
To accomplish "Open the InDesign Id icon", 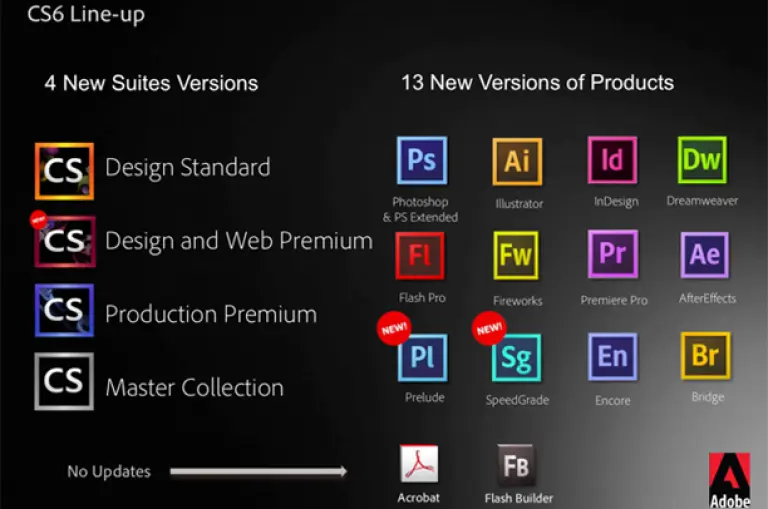I will point(612,162).
